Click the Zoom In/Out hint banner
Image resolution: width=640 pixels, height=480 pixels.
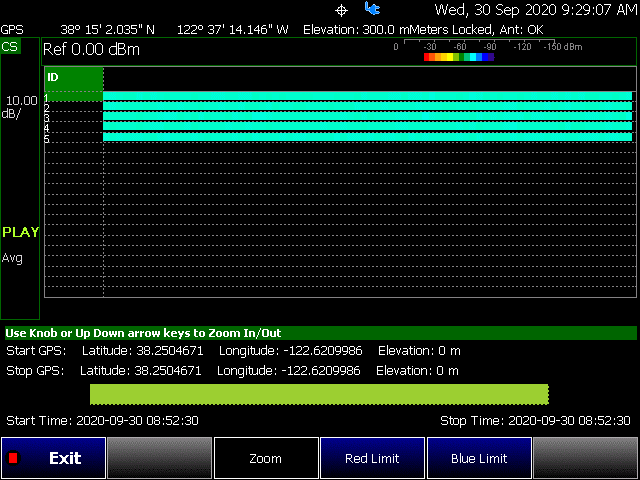[x=321, y=333]
